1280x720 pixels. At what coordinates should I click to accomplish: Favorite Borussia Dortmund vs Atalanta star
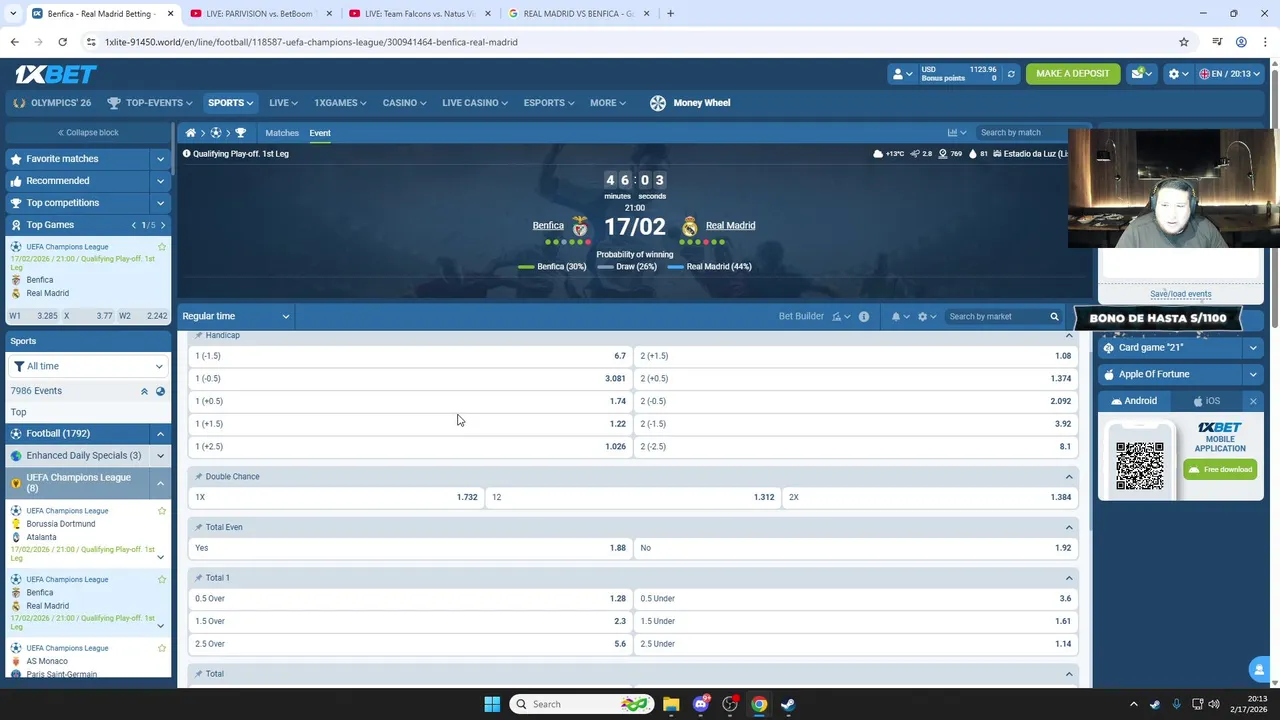pyautogui.click(x=162, y=511)
